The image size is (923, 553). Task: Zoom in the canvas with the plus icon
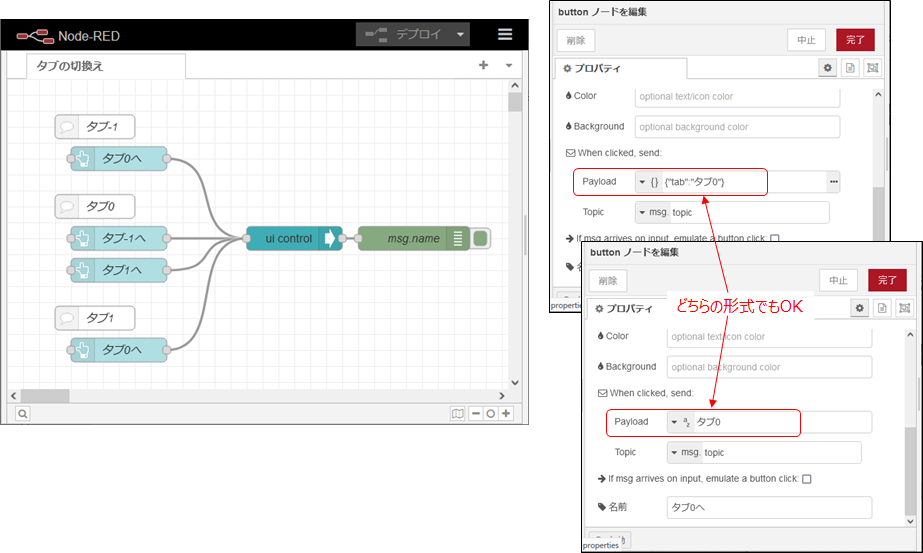(507, 413)
